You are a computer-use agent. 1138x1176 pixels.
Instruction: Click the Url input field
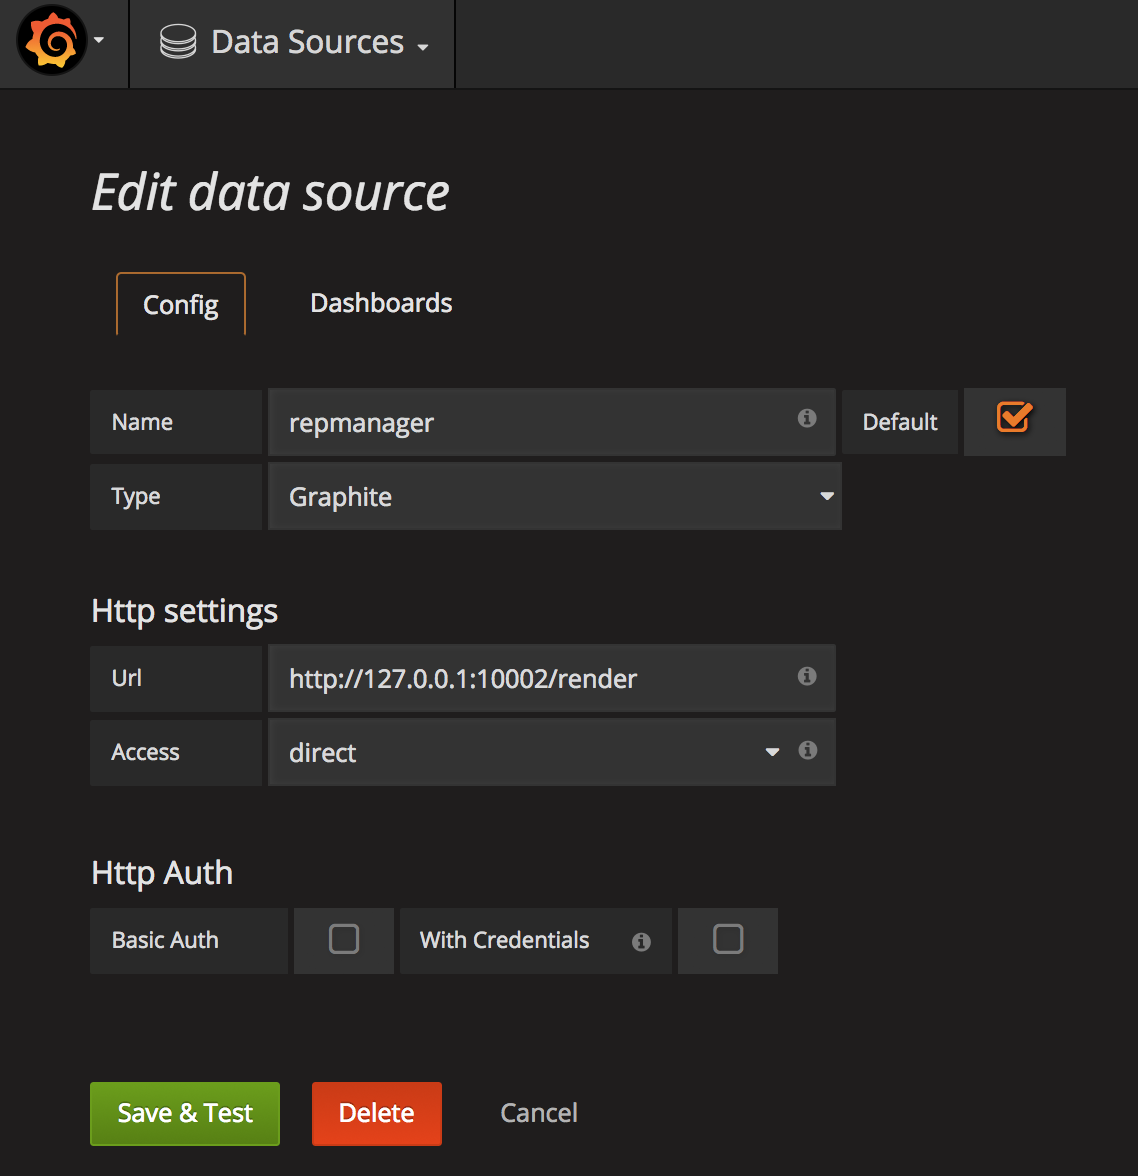coord(551,678)
